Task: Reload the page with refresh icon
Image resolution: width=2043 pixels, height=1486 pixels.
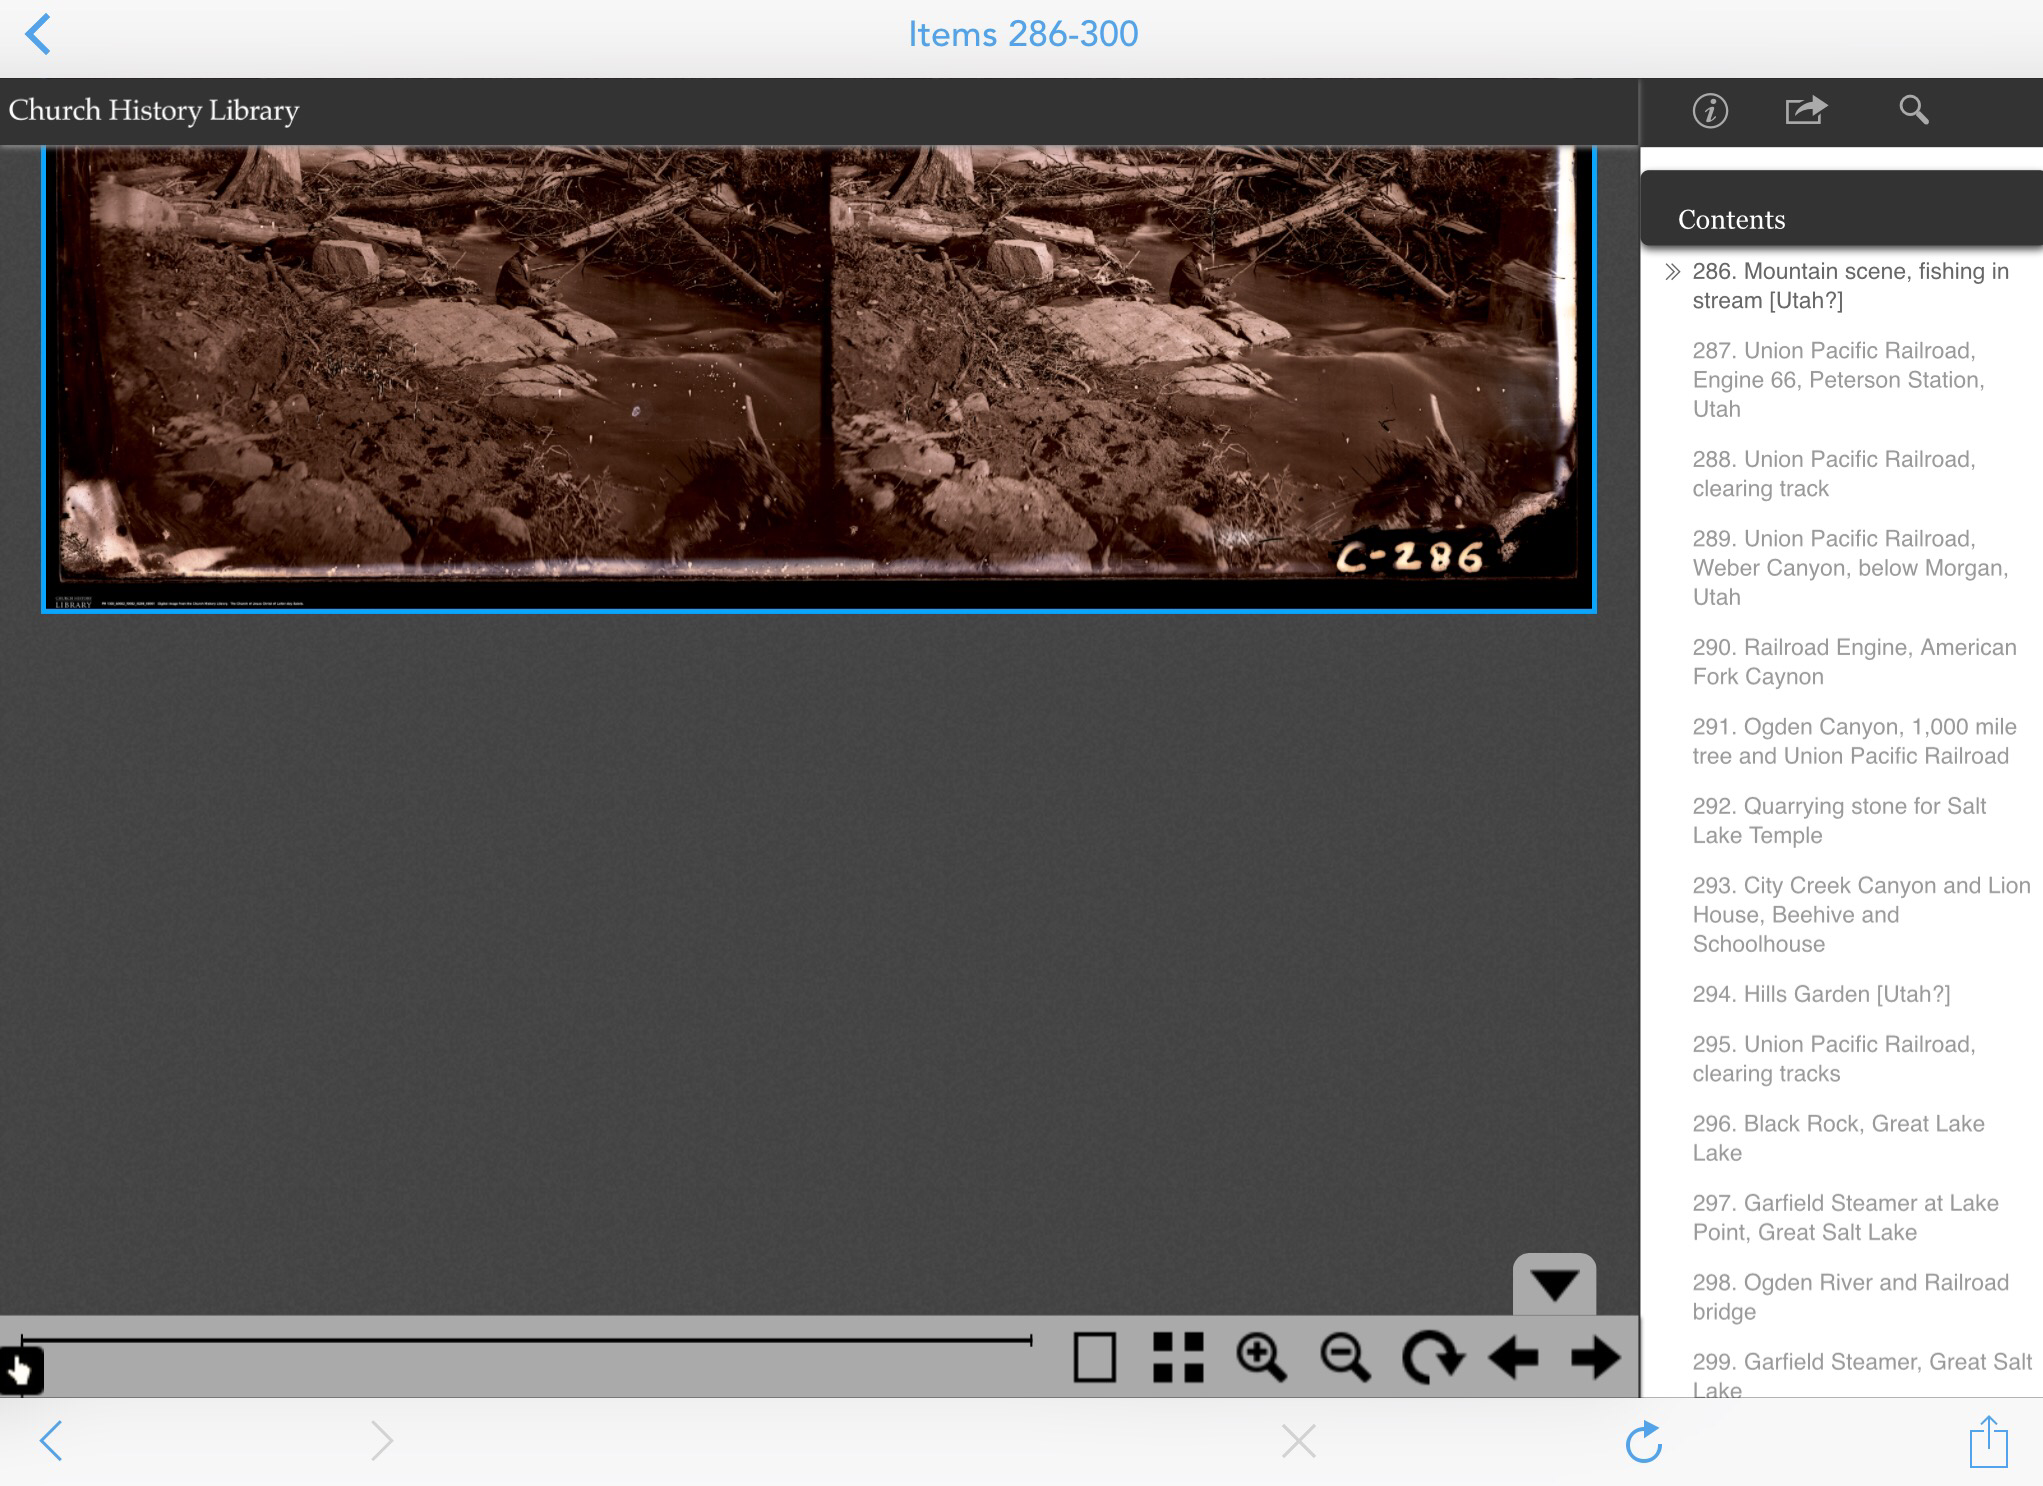Action: pyautogui.click(x=1643, y=1442)
